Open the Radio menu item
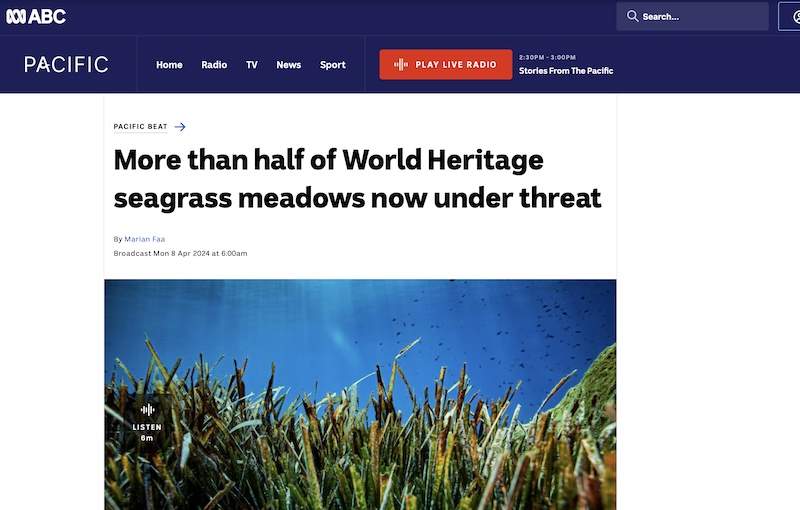 point(214,65)
